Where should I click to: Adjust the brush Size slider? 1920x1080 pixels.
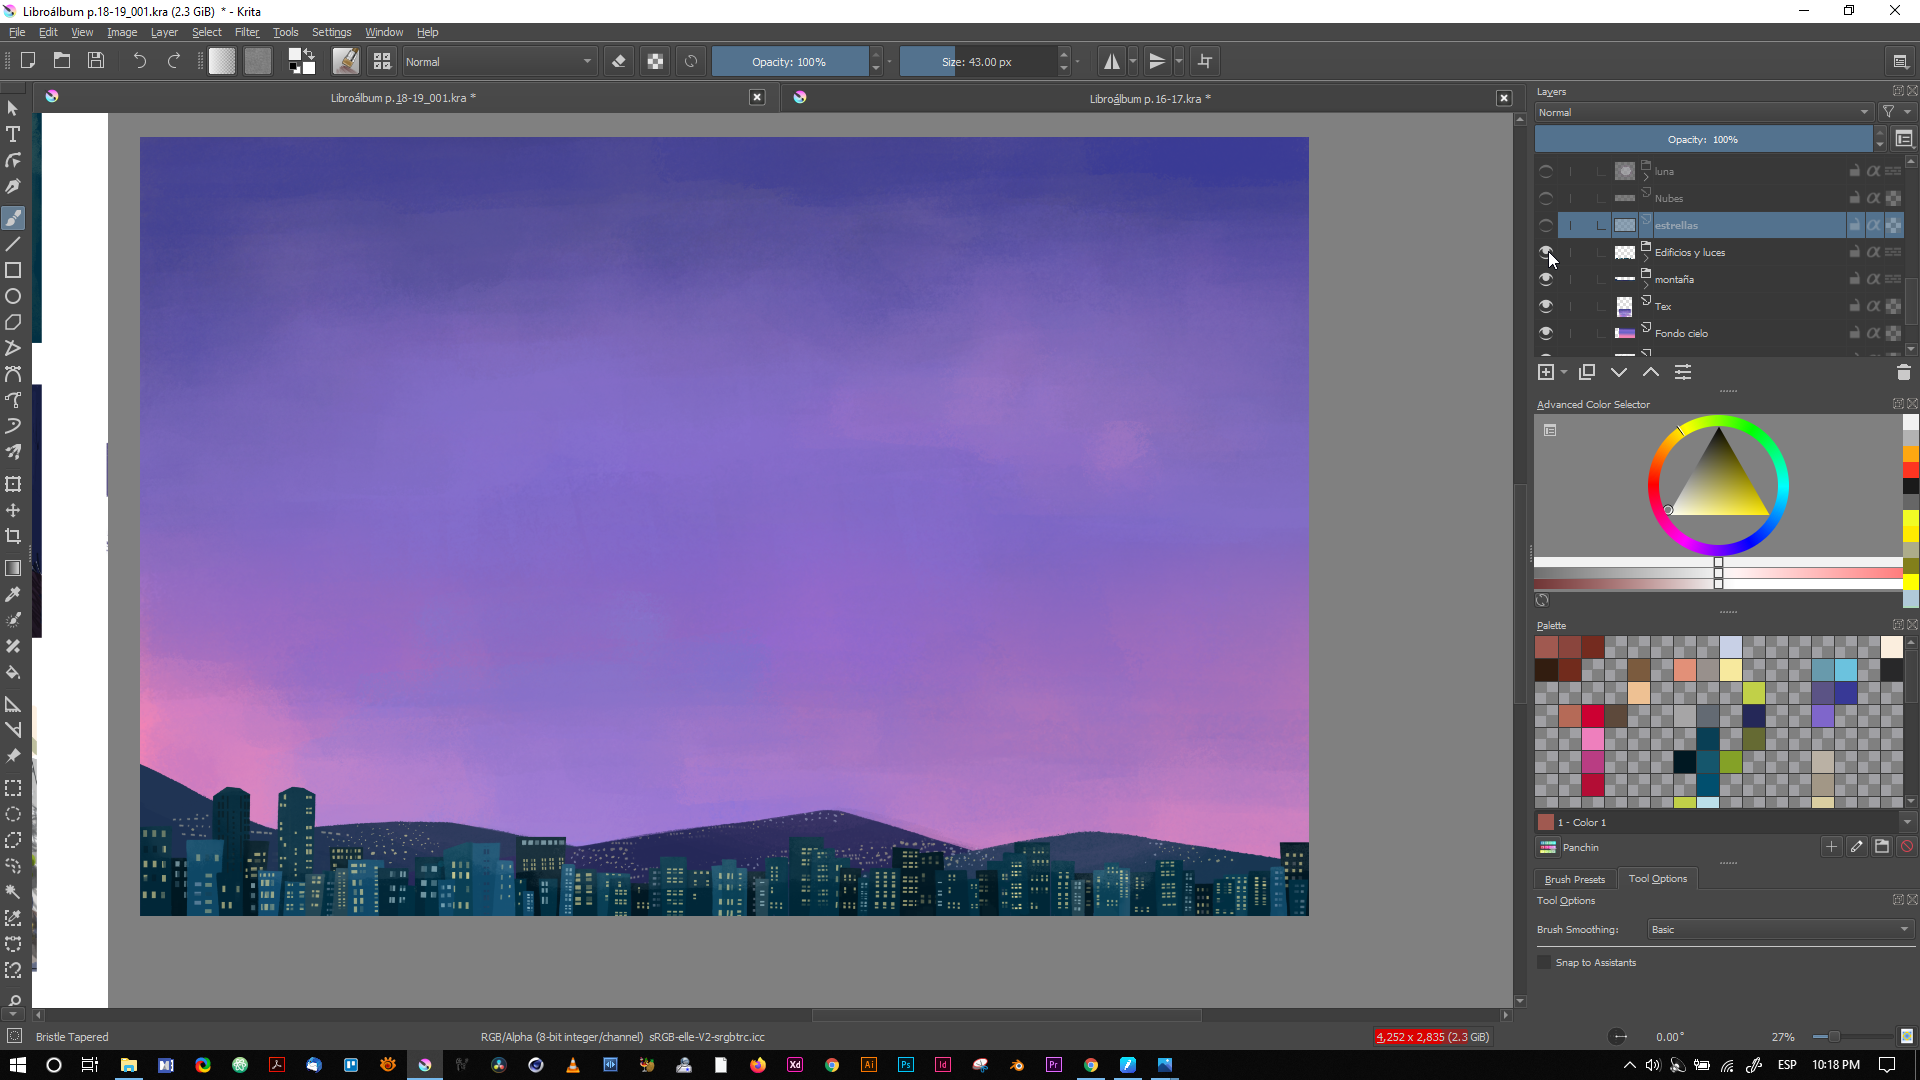pos(978,61)
